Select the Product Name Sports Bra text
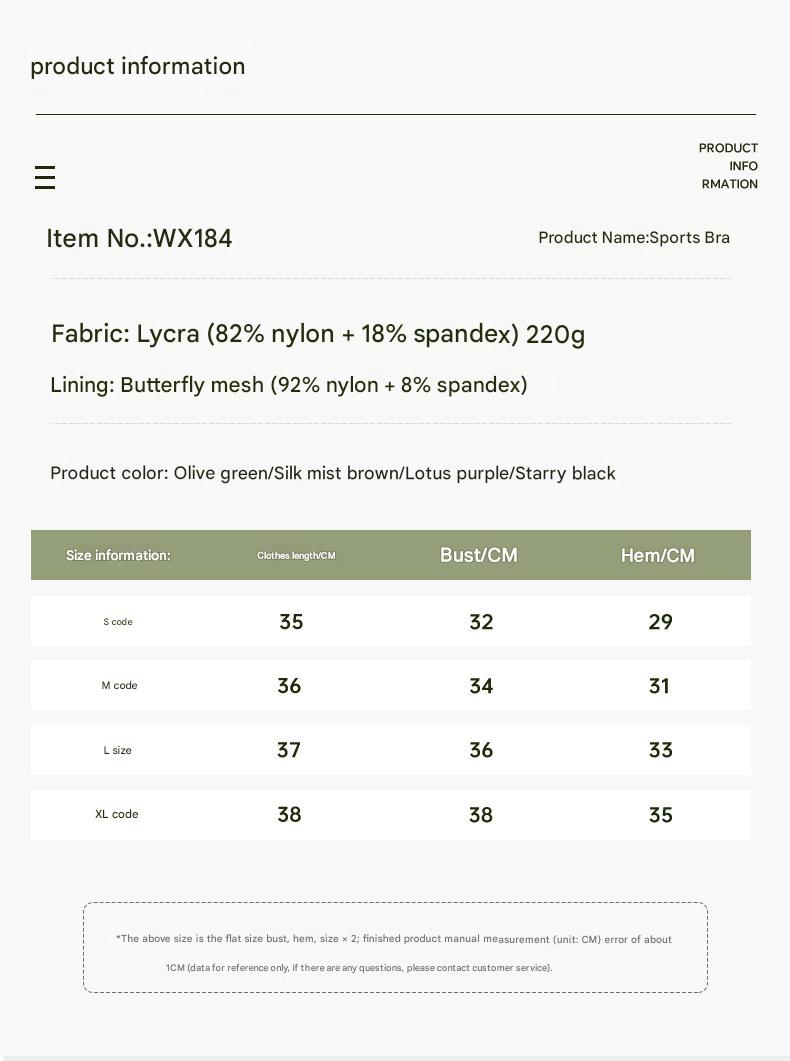Screen dimensions: 790x1061 pyautogui.click(x=634, y=238)
